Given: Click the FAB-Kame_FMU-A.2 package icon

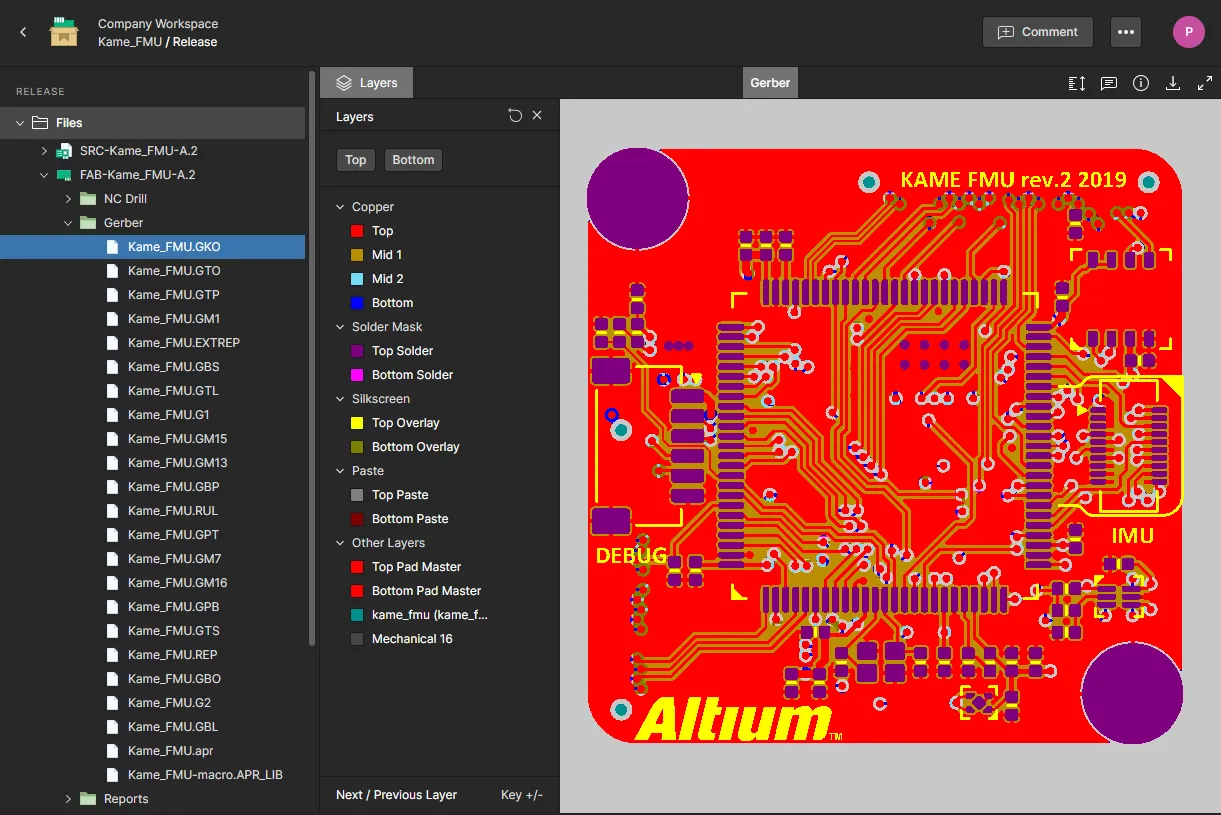Looking at the screenshot, I should coord(64,175).
